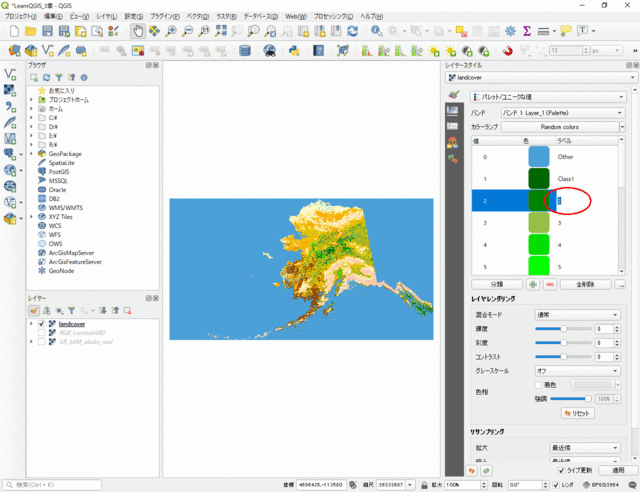Click the dark green swatch for Class1

coord(539,179)
